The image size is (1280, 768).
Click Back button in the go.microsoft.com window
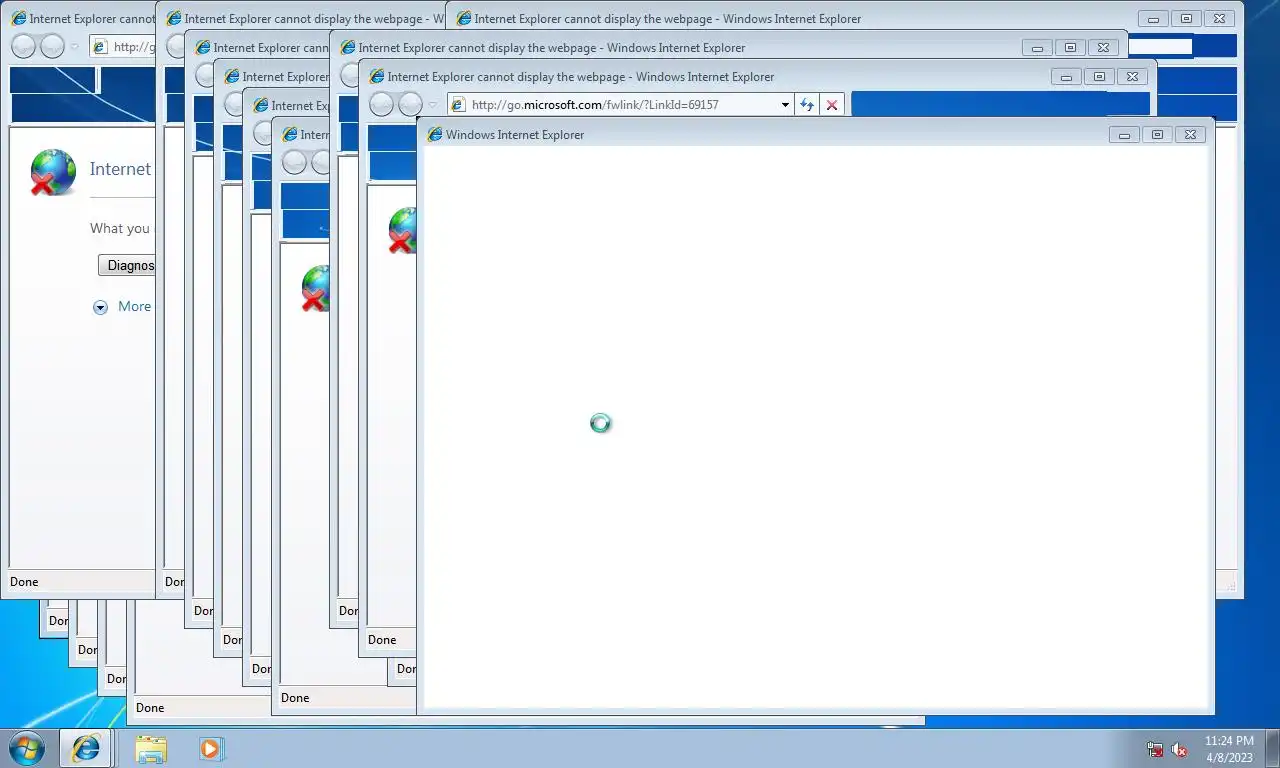click(381, 104)
